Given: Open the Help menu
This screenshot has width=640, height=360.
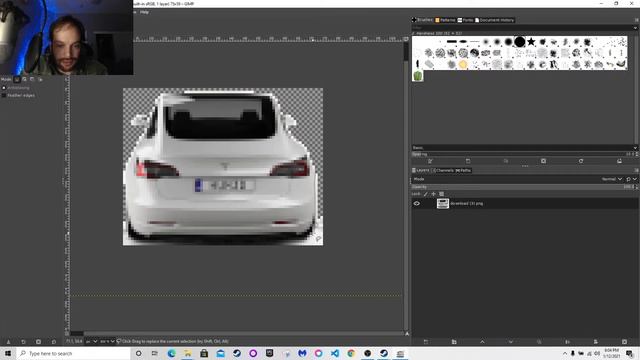Looking at the screenshot, I should point(144,12).
